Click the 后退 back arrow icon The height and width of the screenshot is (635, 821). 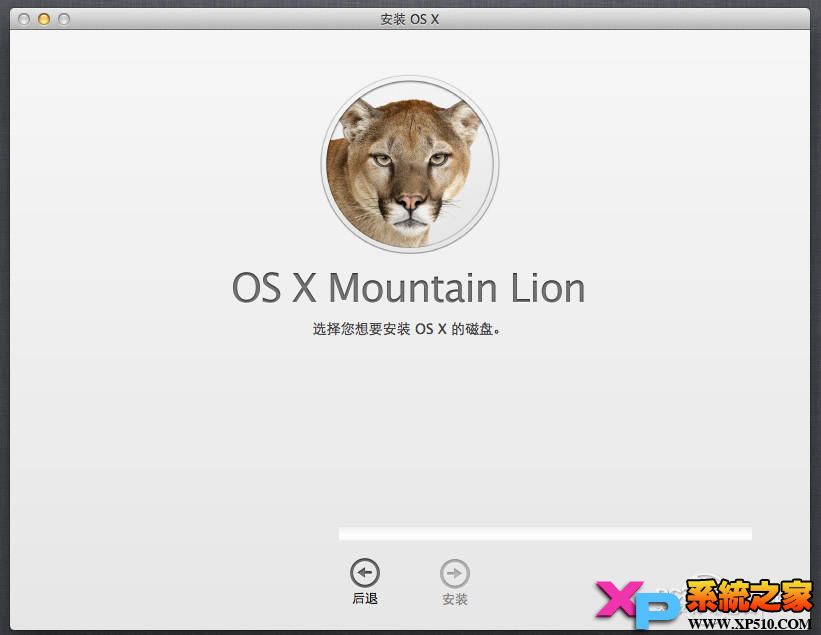click(x=365, y=573)
